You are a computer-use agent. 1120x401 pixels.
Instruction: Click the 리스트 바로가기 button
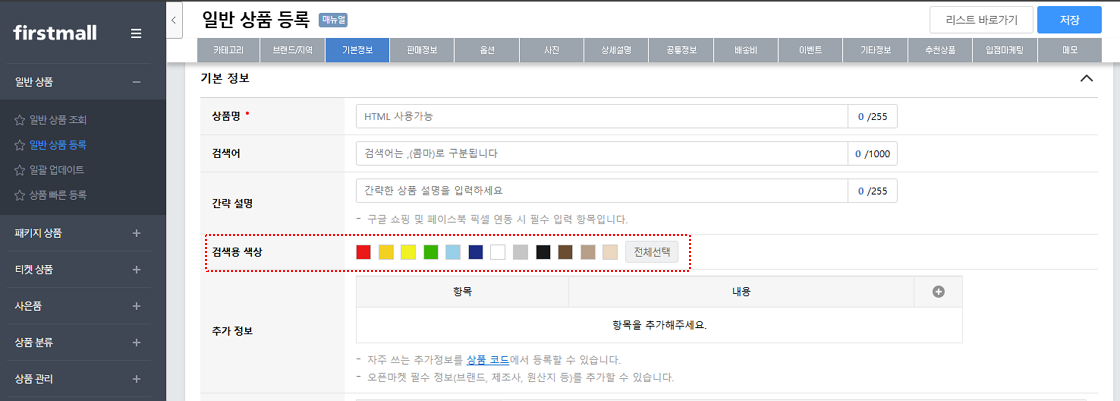click(x=981, y=19)
